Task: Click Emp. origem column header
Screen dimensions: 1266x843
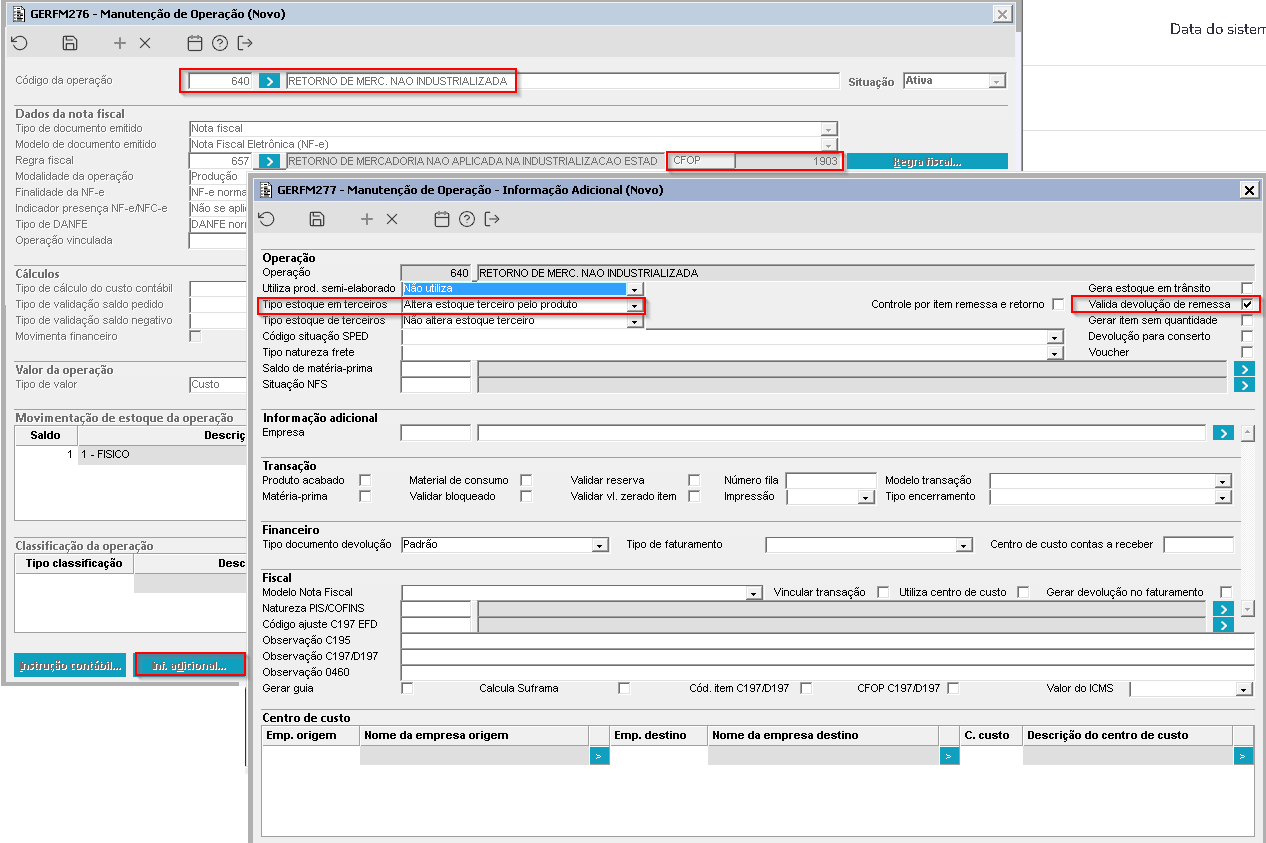Action: (311, 735)
